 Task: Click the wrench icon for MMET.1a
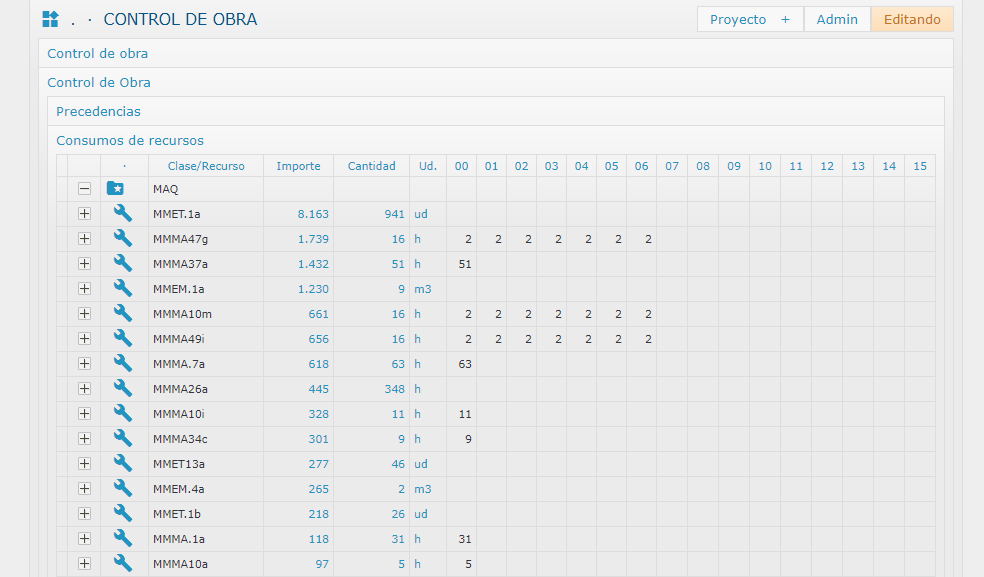pyautogui.click(x=123, y=213)
